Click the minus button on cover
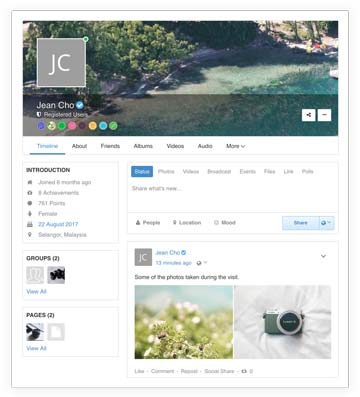Screen dimensions: 360x397 click(x=324, y=115)
